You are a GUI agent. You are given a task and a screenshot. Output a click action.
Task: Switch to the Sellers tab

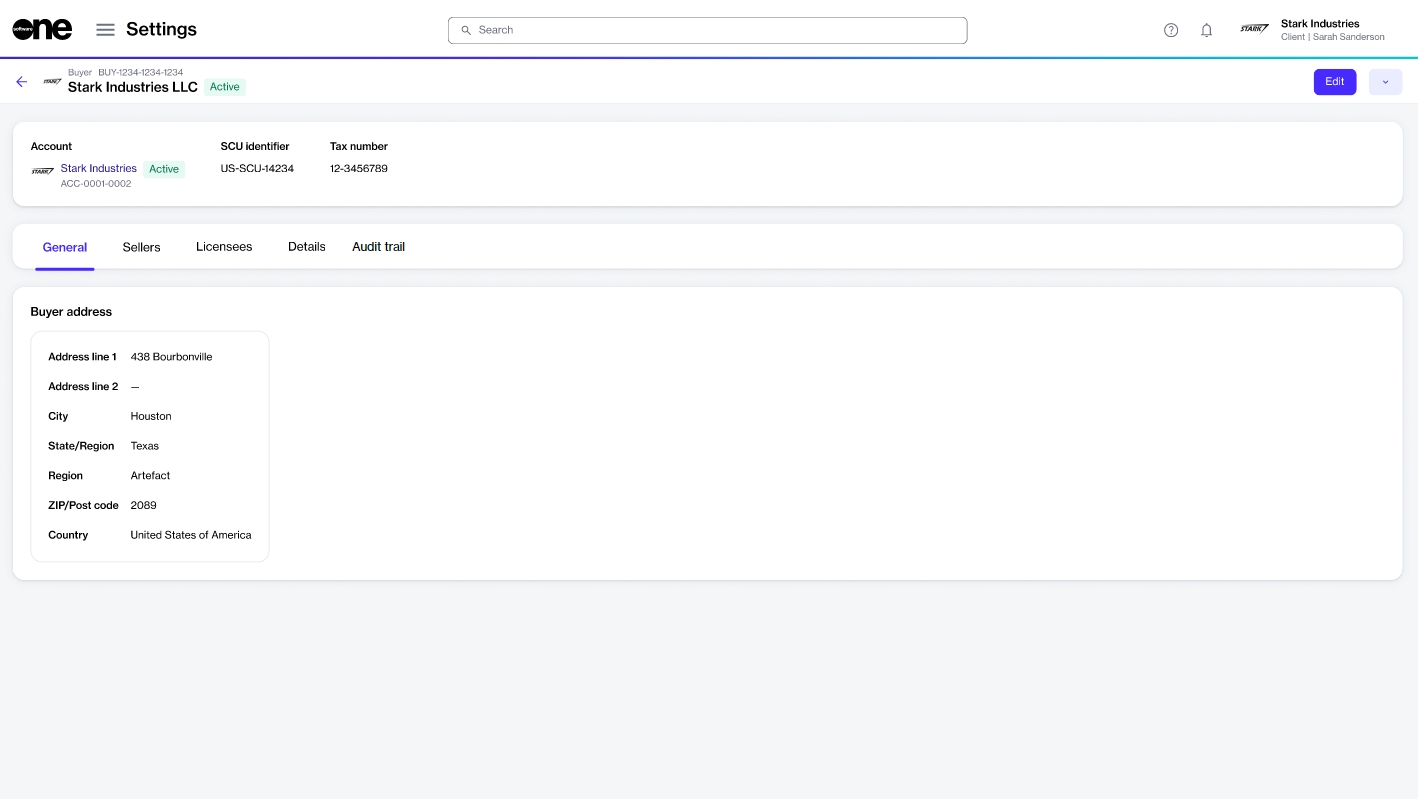tap(141, 247)
